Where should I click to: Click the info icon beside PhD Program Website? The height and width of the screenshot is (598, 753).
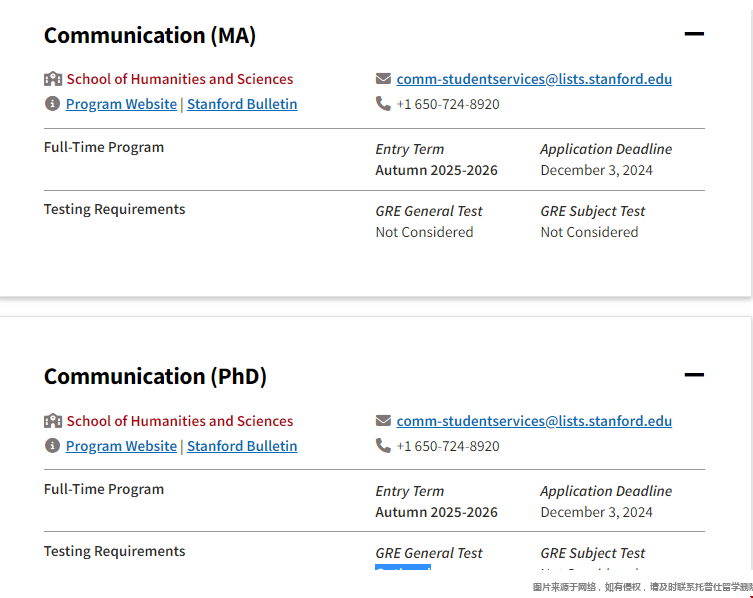tap(52, 446)
